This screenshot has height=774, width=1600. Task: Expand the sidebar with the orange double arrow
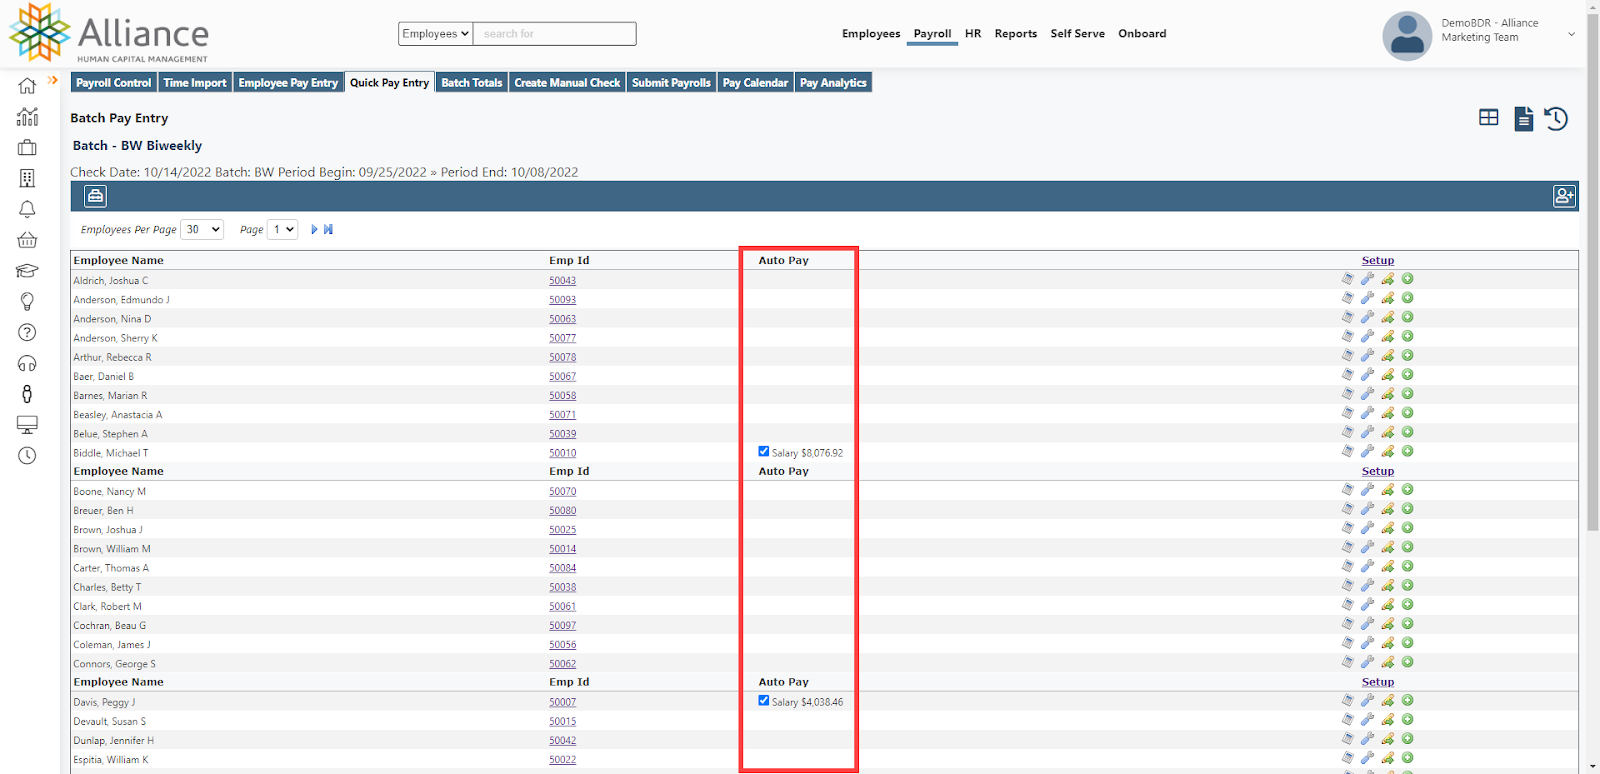tap(53, 80)
